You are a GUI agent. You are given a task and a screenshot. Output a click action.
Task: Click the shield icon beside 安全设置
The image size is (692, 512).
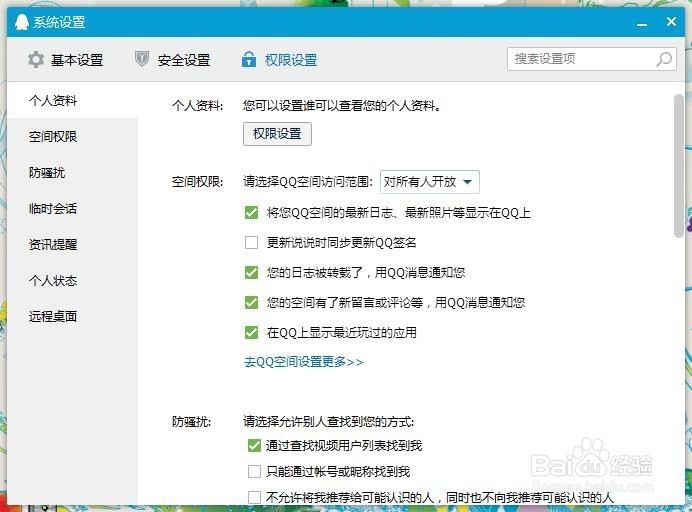click(142, 59)
